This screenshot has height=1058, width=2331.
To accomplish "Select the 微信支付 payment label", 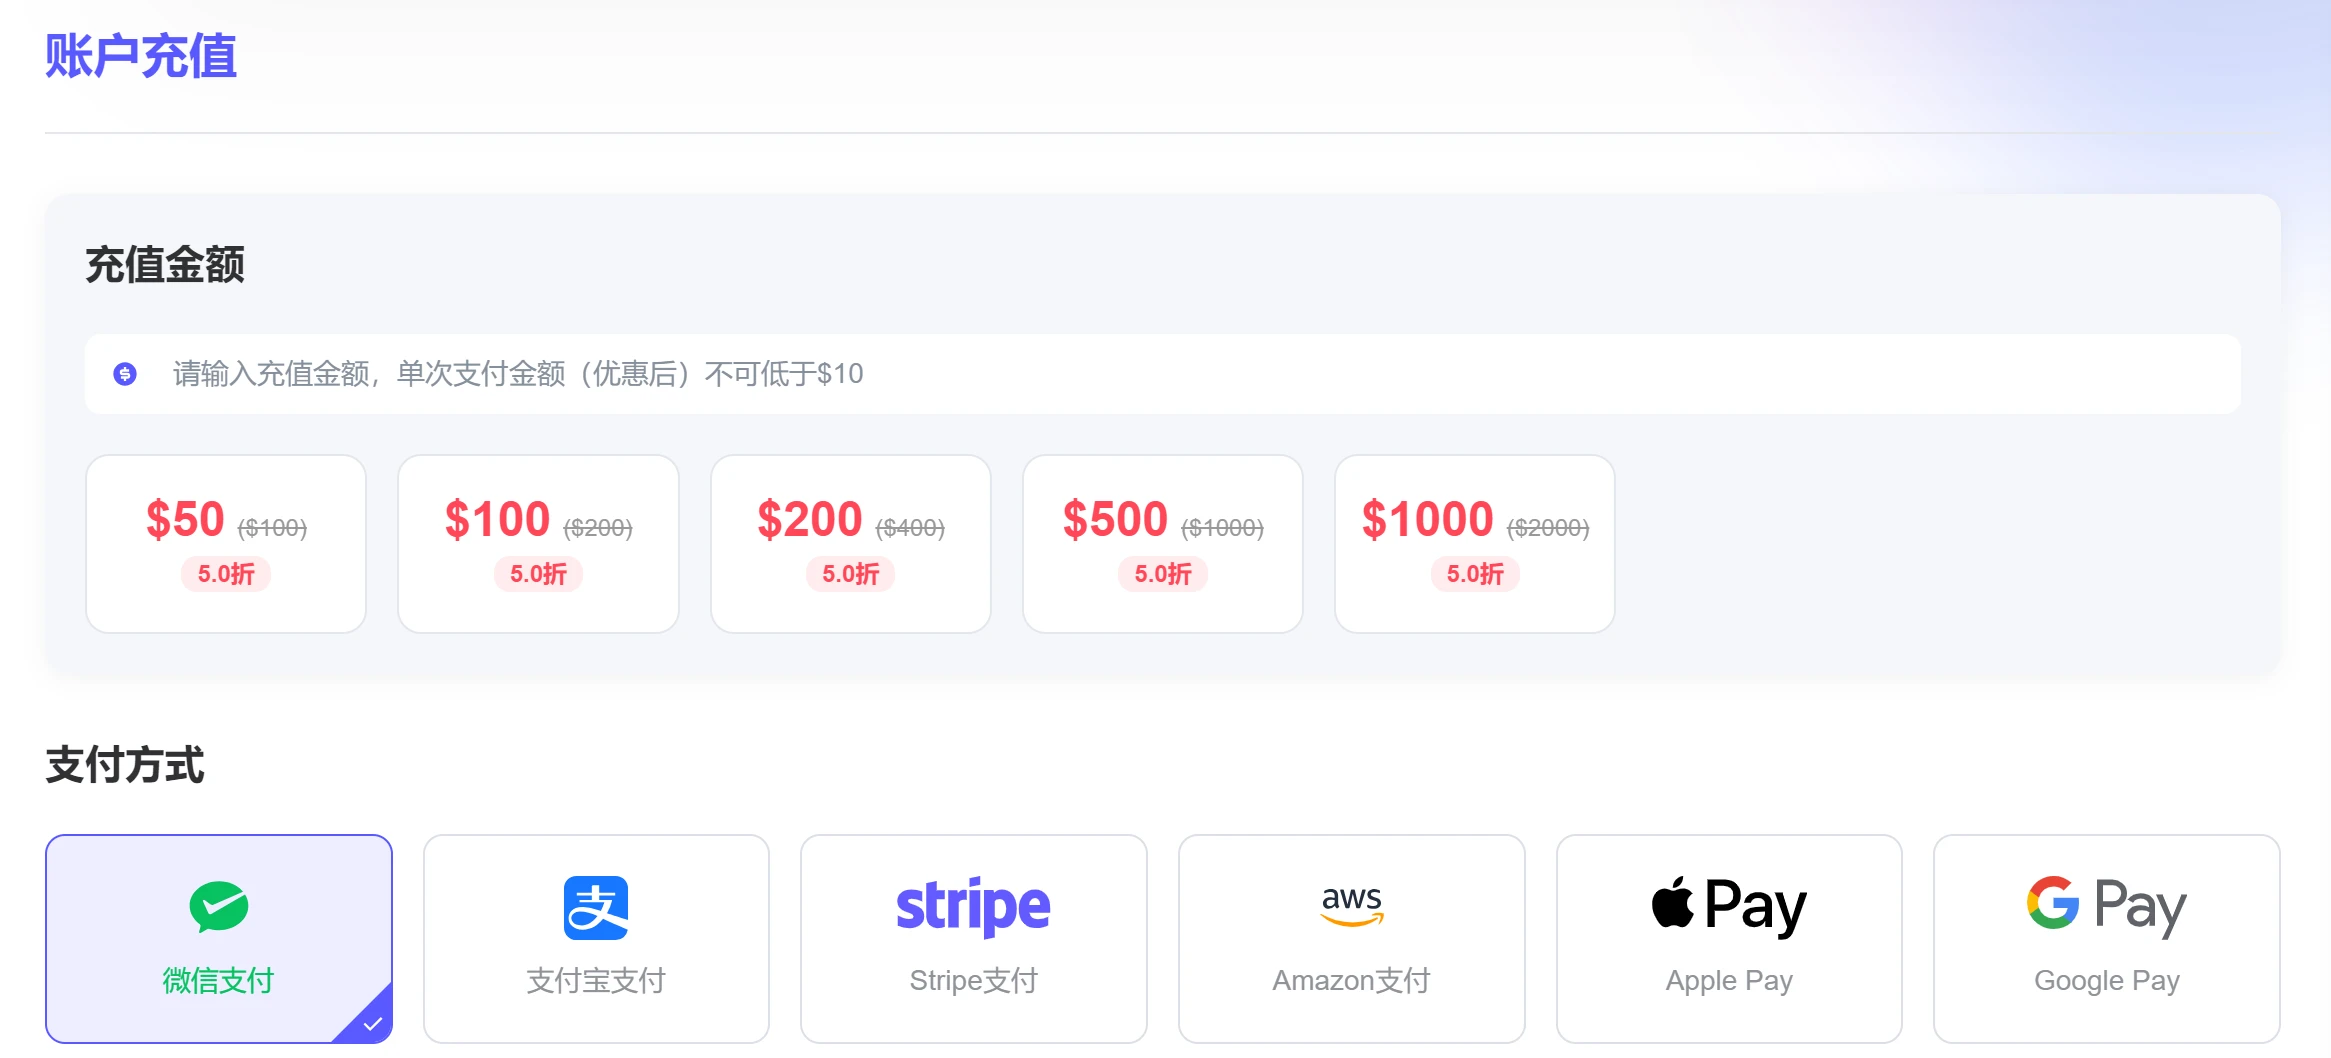I will [218, 981].
